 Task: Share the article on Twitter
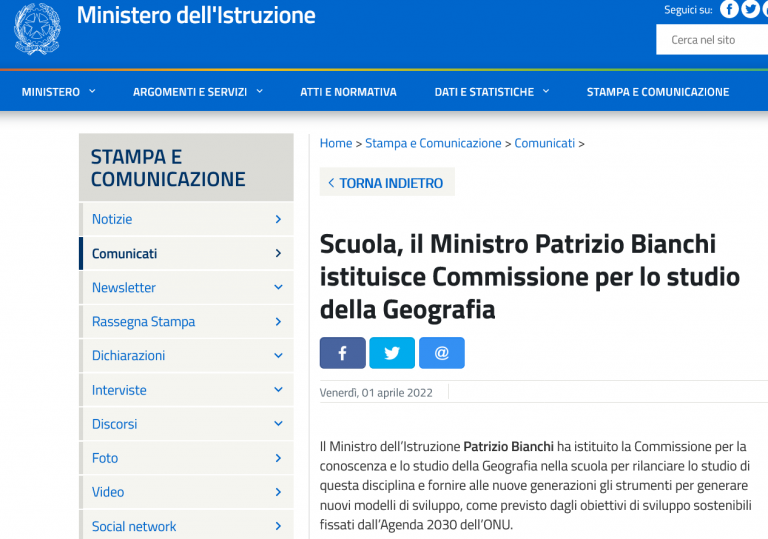(392, 353)
